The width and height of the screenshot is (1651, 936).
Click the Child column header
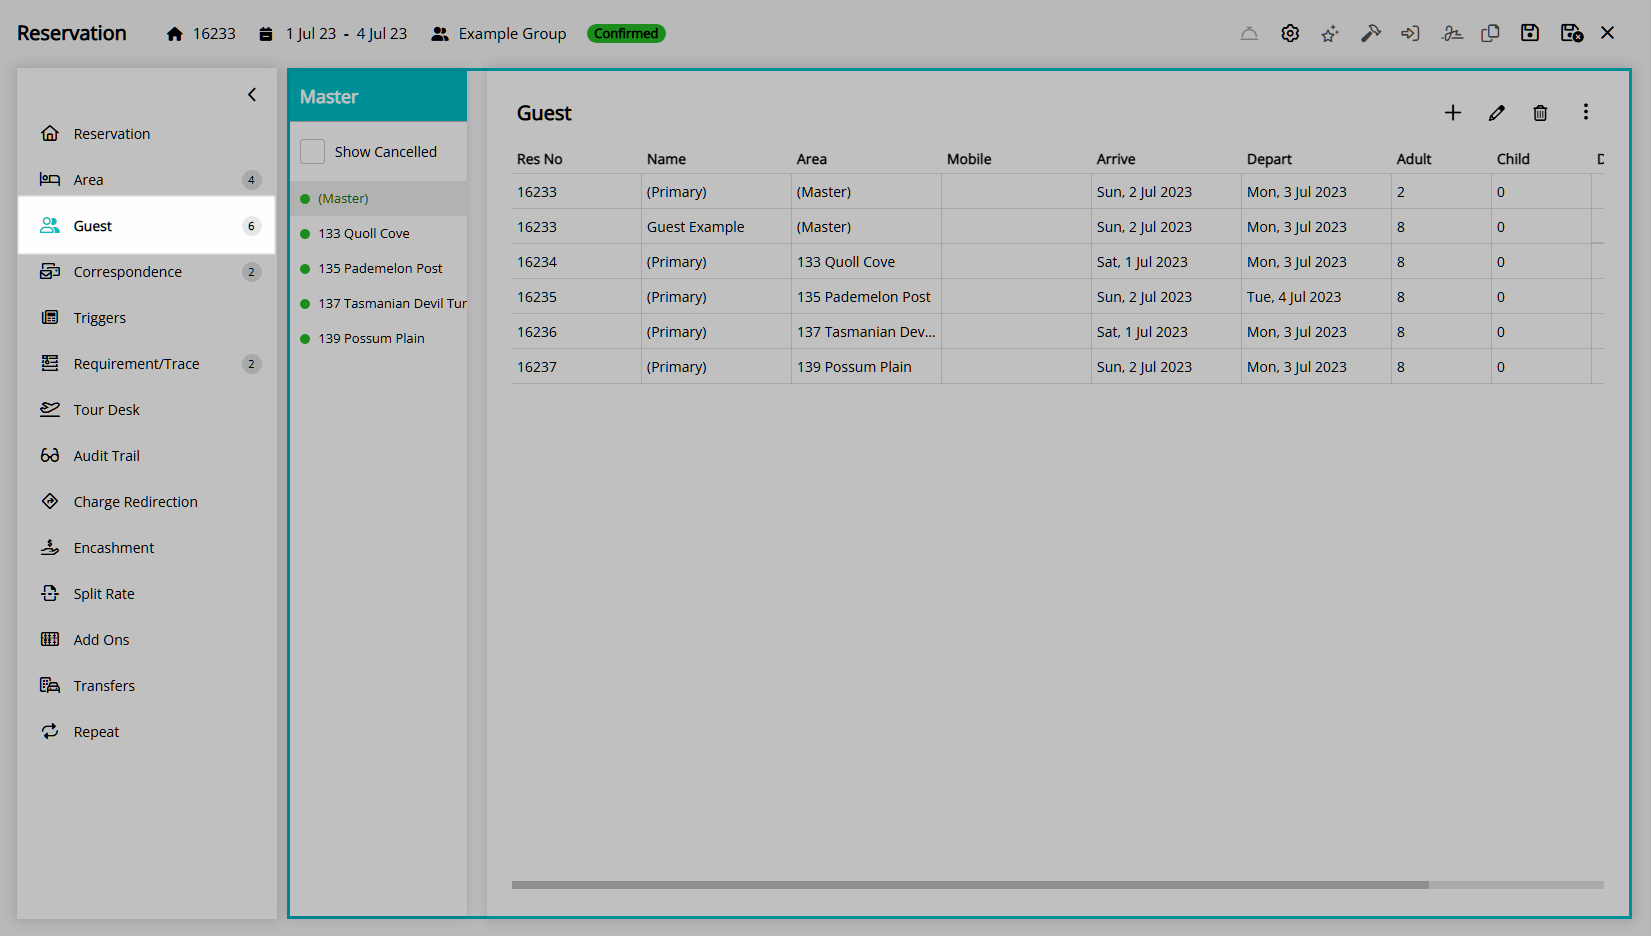1513,159
